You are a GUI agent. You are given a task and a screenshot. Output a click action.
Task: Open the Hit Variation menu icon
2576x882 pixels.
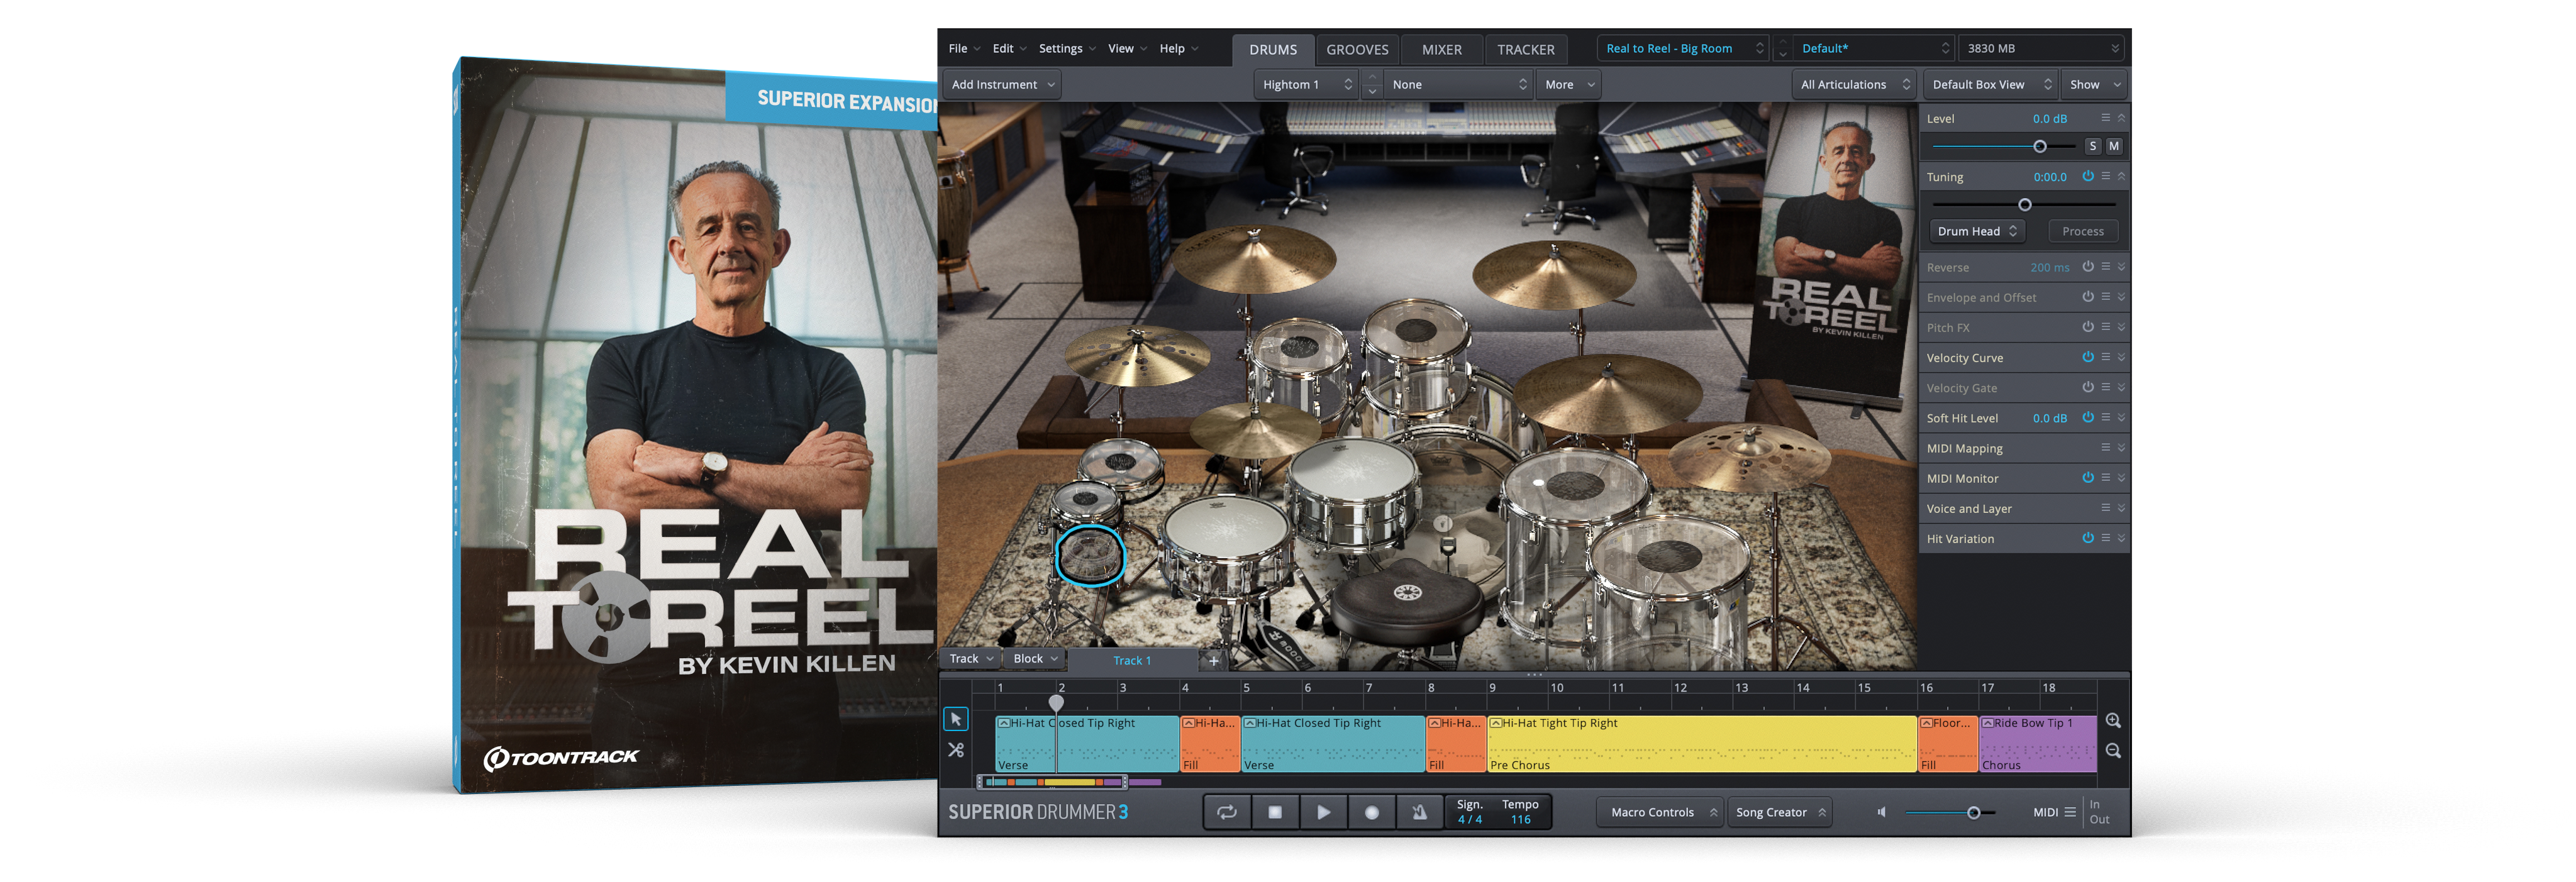pos(2105,538)
